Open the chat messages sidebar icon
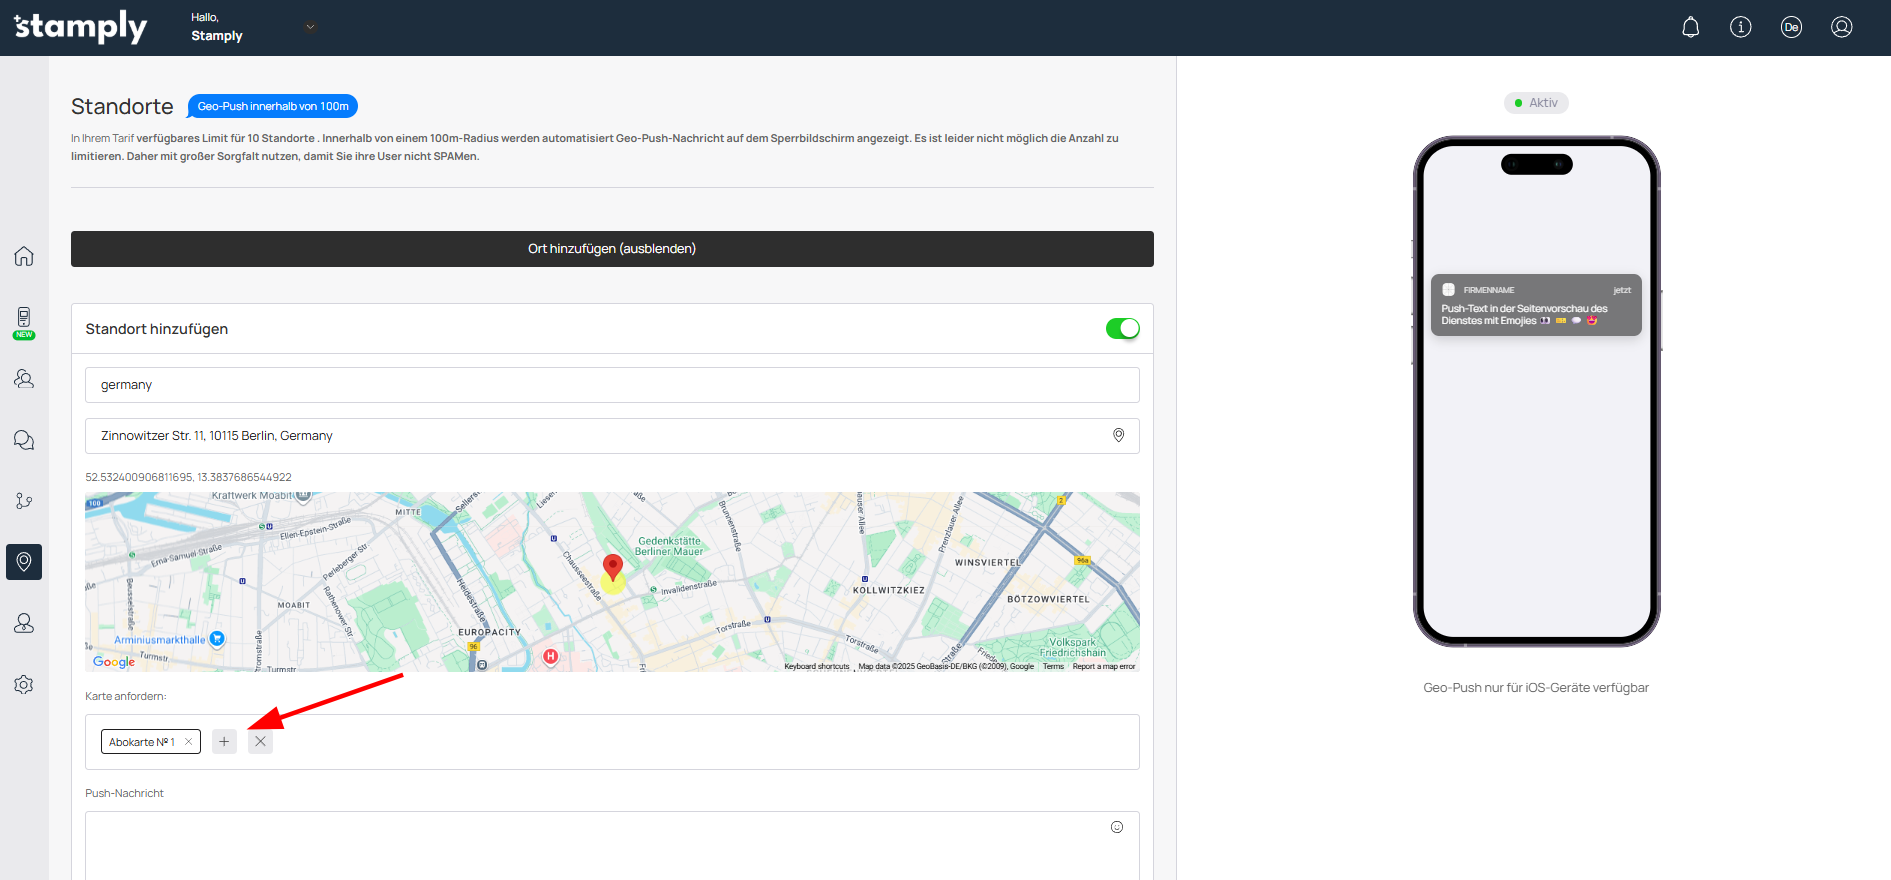Screen dimensions: 1891x880 click(24, 440)
